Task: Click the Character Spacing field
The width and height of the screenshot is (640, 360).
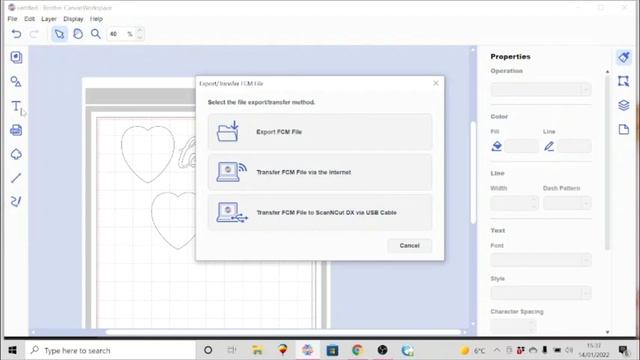Action: (x=513, y=326)
